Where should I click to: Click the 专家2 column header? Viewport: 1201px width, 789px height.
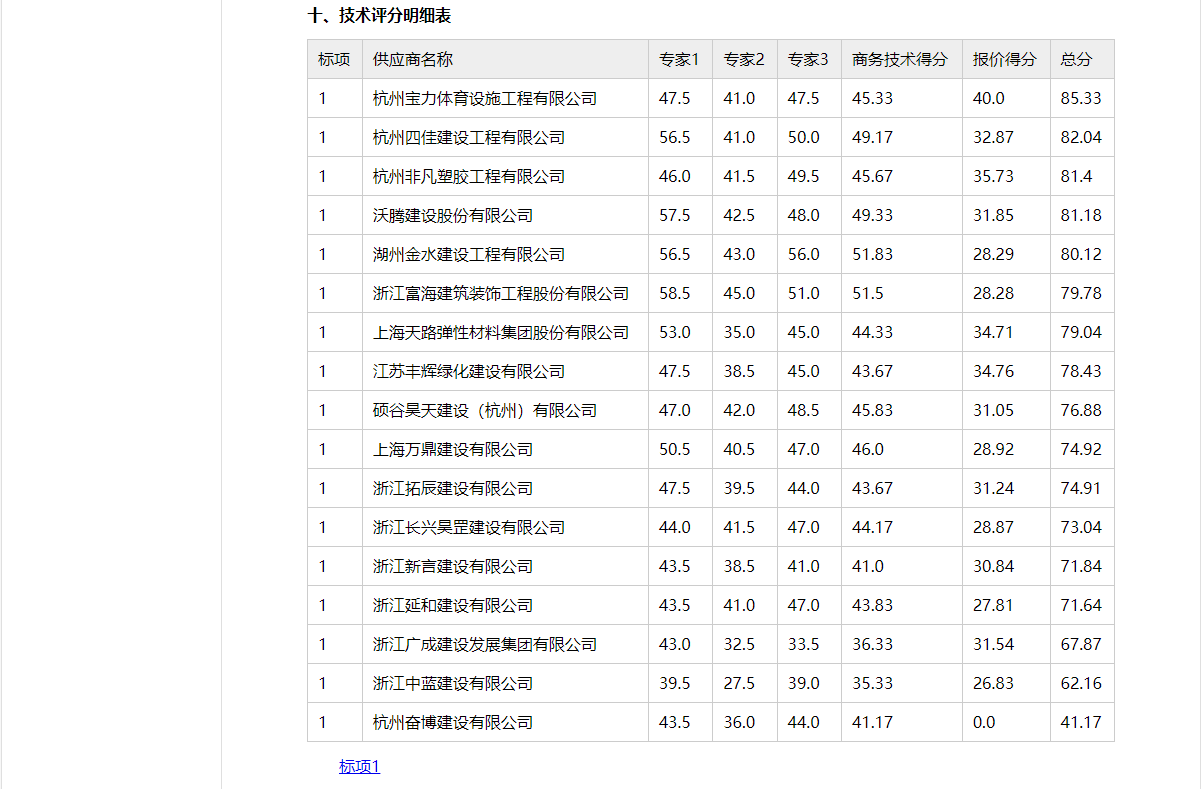[743, 59]
